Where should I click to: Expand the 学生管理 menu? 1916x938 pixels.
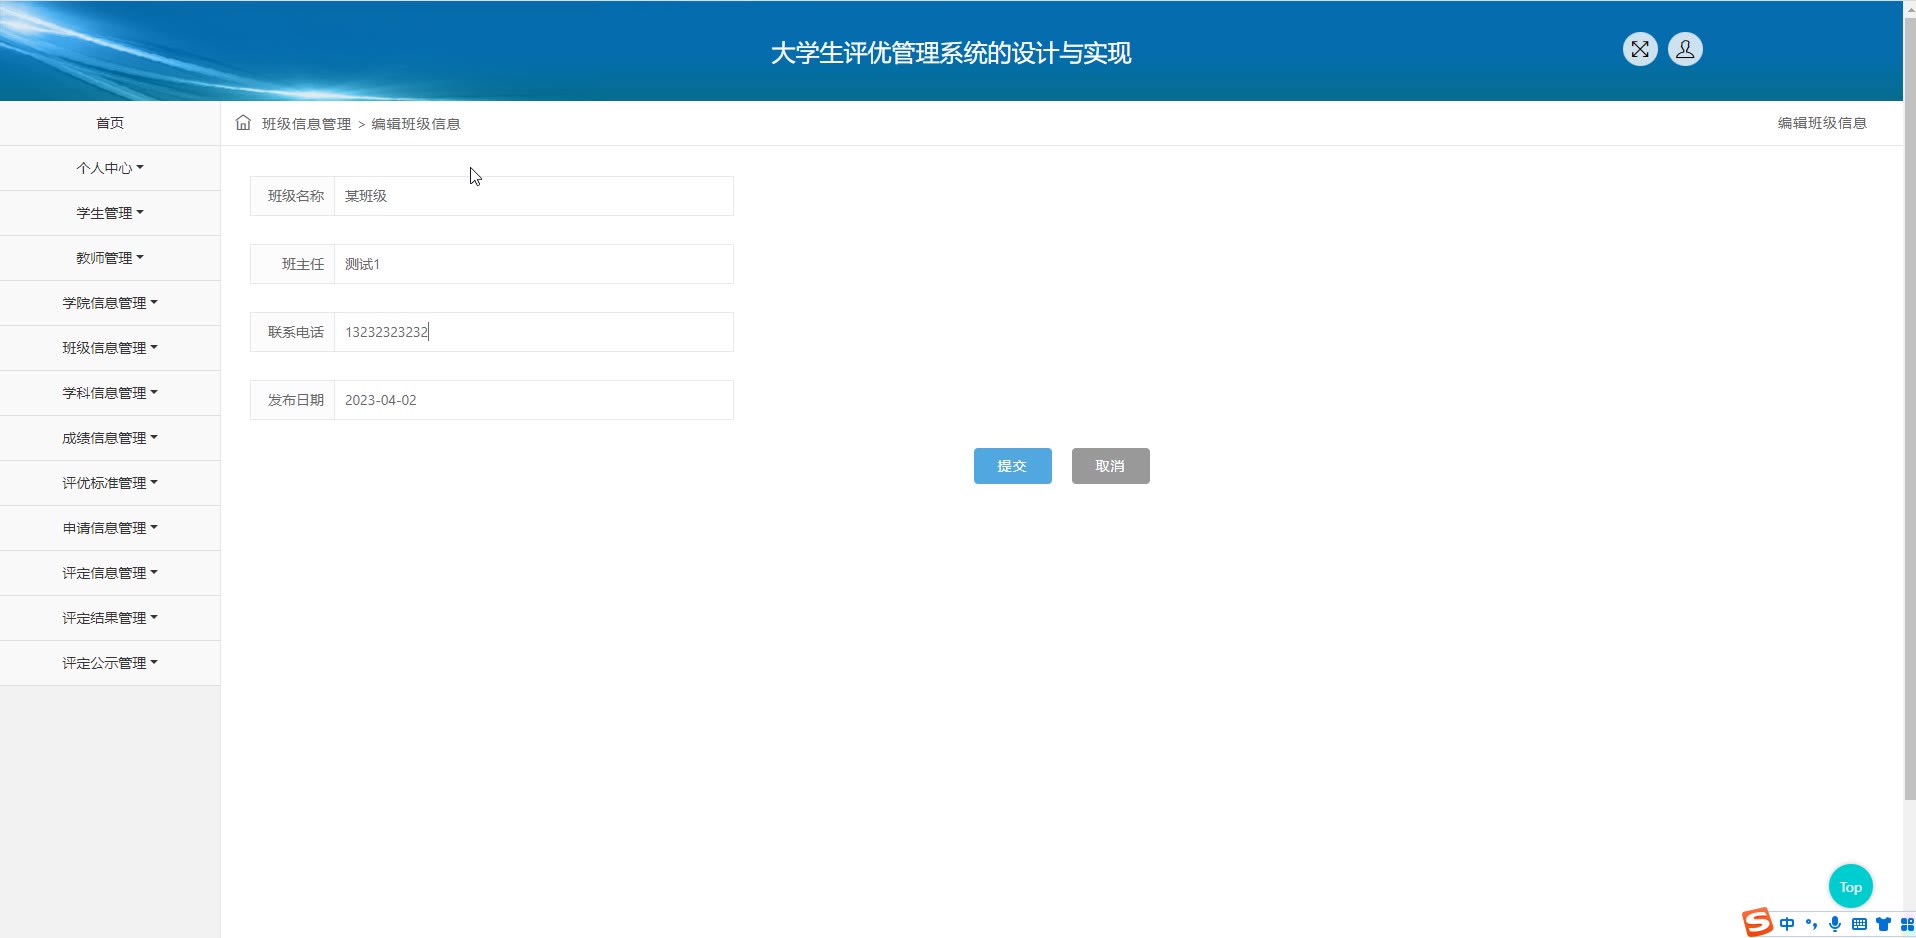110,213
